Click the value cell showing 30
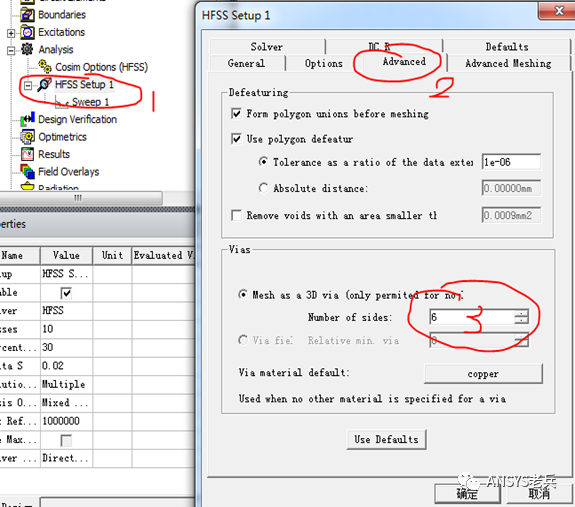 (66, 347)
